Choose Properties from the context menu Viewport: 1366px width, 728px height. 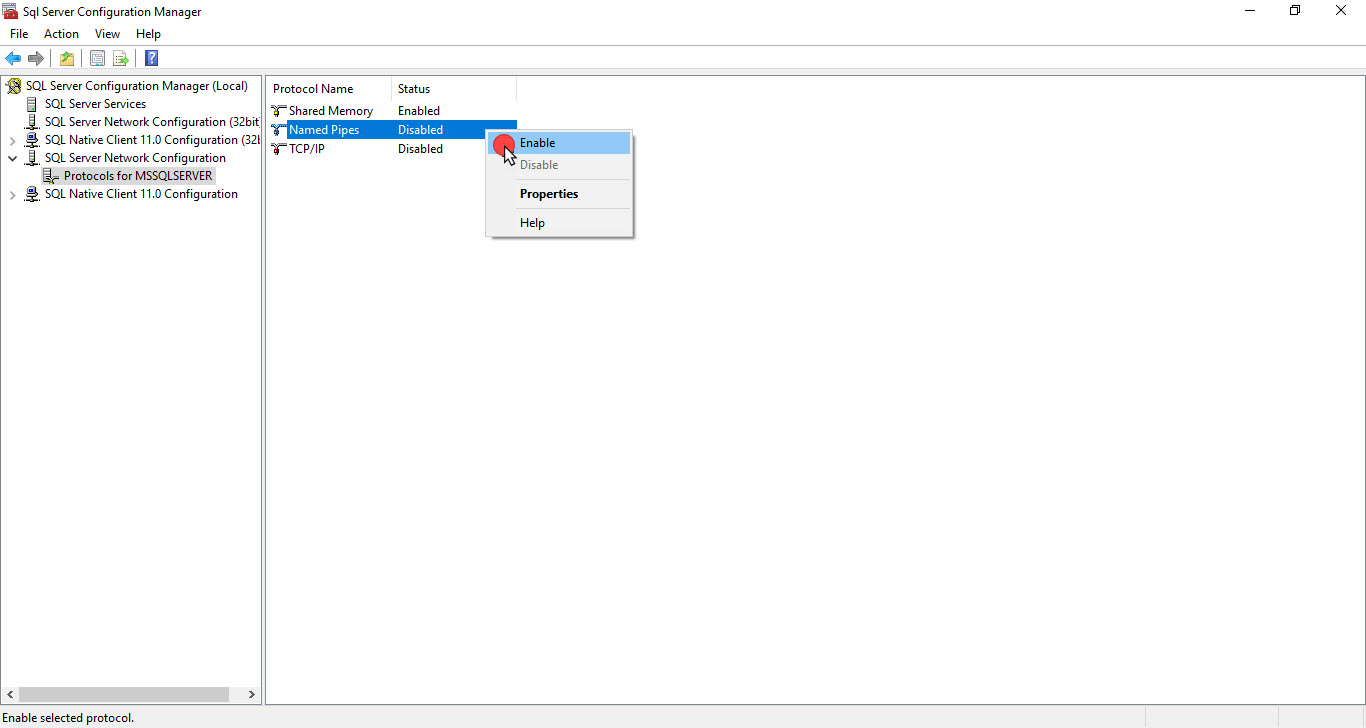(x=548, y=193)
